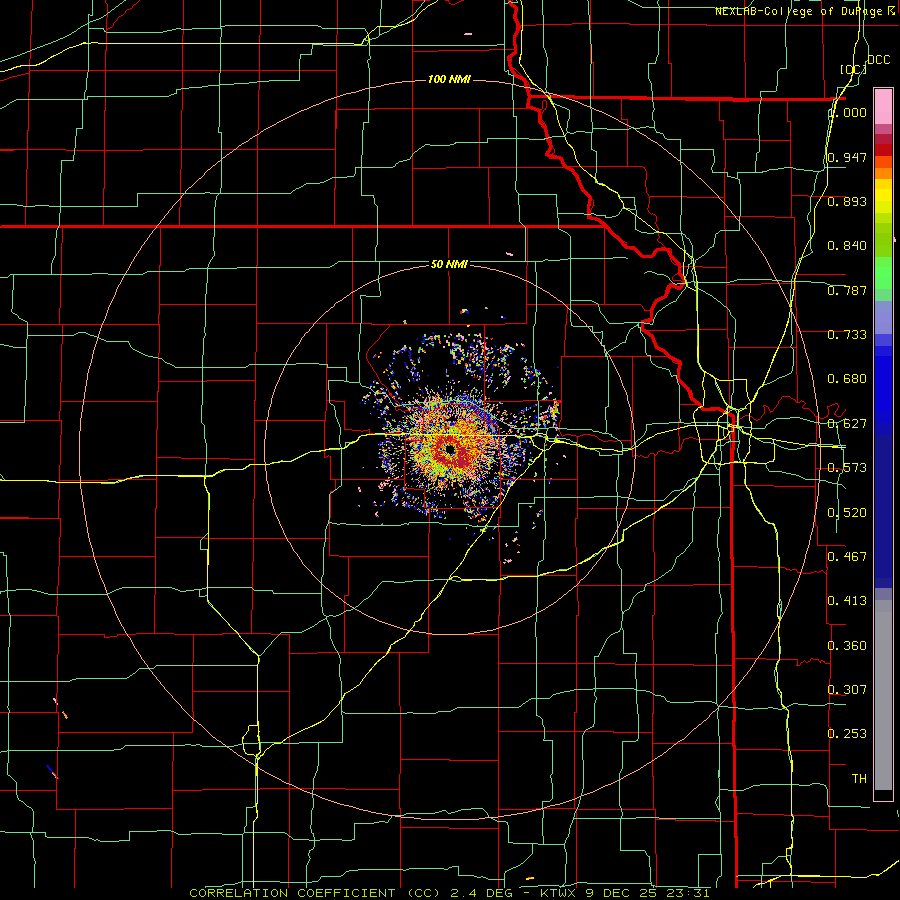This screenshot has height=900, width=900.
Task: Click the 0.413 scale value
Action: (x=847, y=601)
